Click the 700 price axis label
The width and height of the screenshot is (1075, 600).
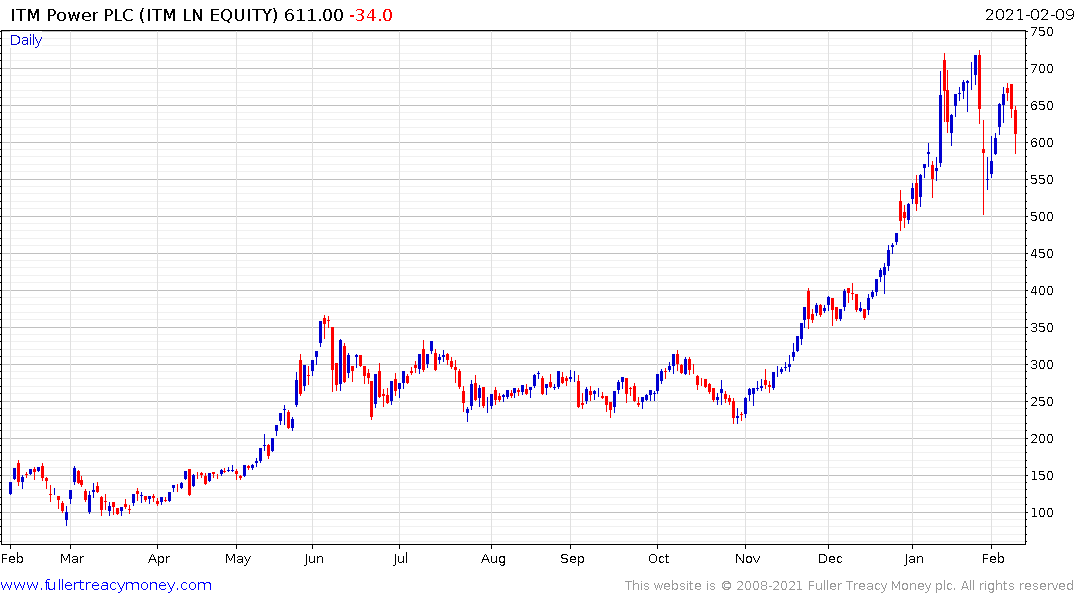(1041, 69)
